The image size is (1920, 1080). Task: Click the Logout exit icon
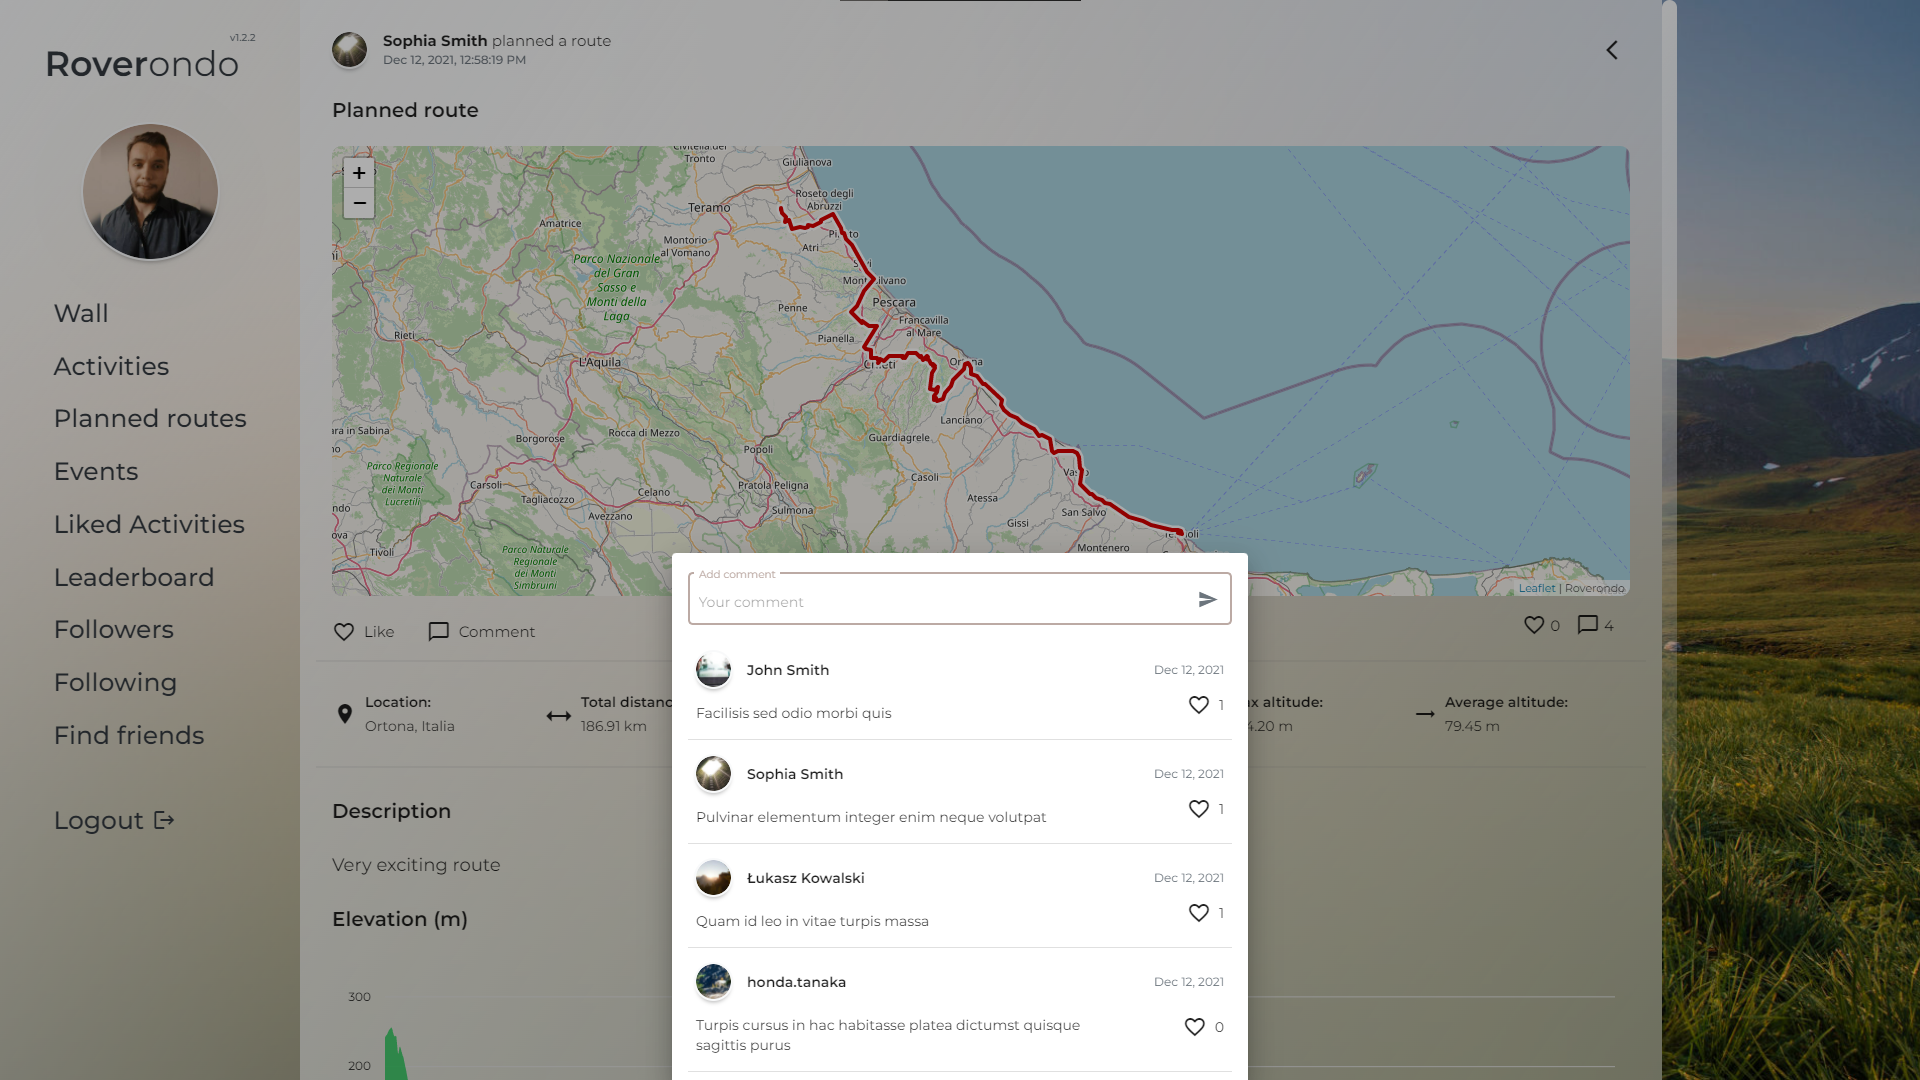coord(165,821)
